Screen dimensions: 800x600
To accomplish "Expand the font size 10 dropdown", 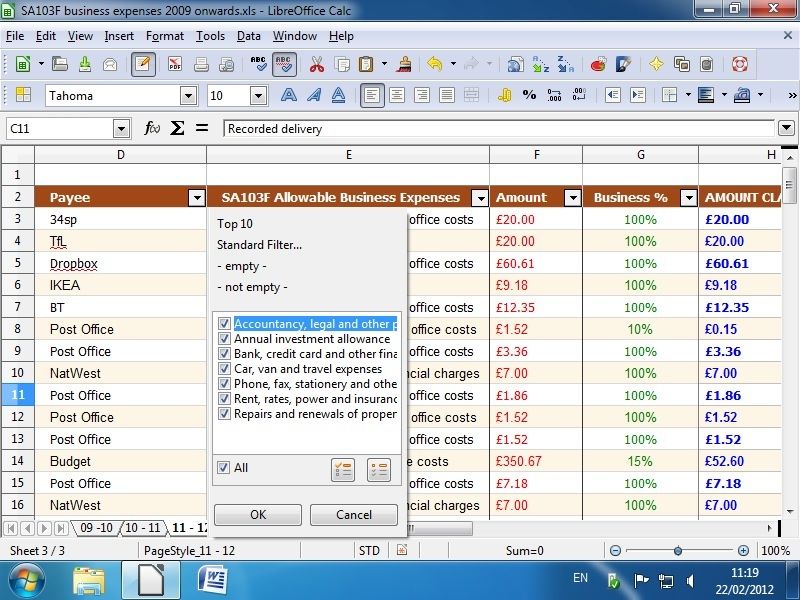I will click(259, 95).
